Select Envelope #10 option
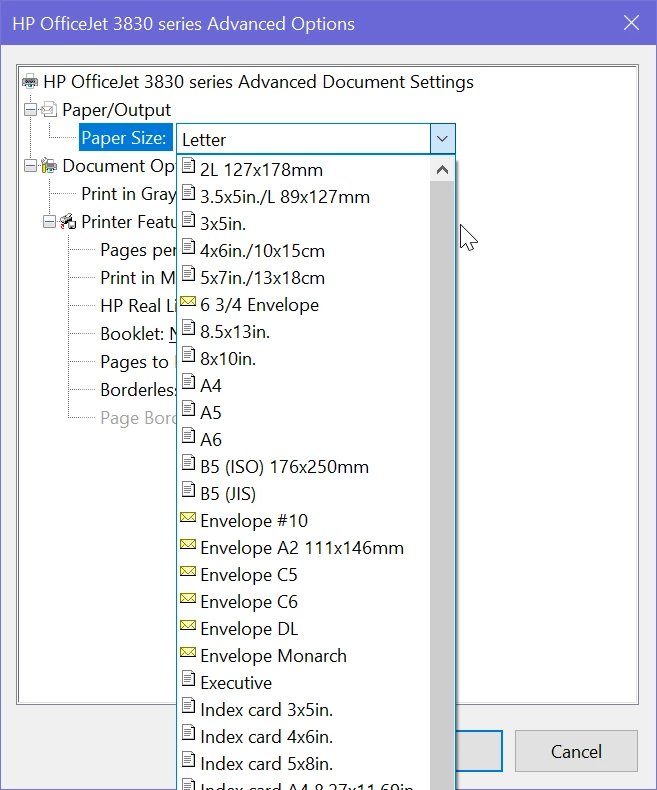The width and height of the screenshot is (657, 790). point(304,520)
